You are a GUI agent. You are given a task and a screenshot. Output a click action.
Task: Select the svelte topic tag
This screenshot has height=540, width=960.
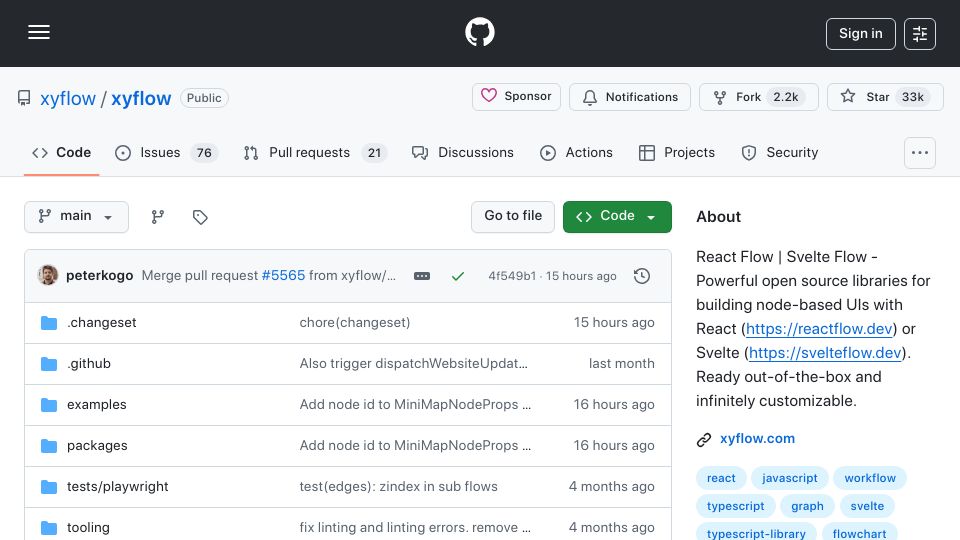click(867, 506)
